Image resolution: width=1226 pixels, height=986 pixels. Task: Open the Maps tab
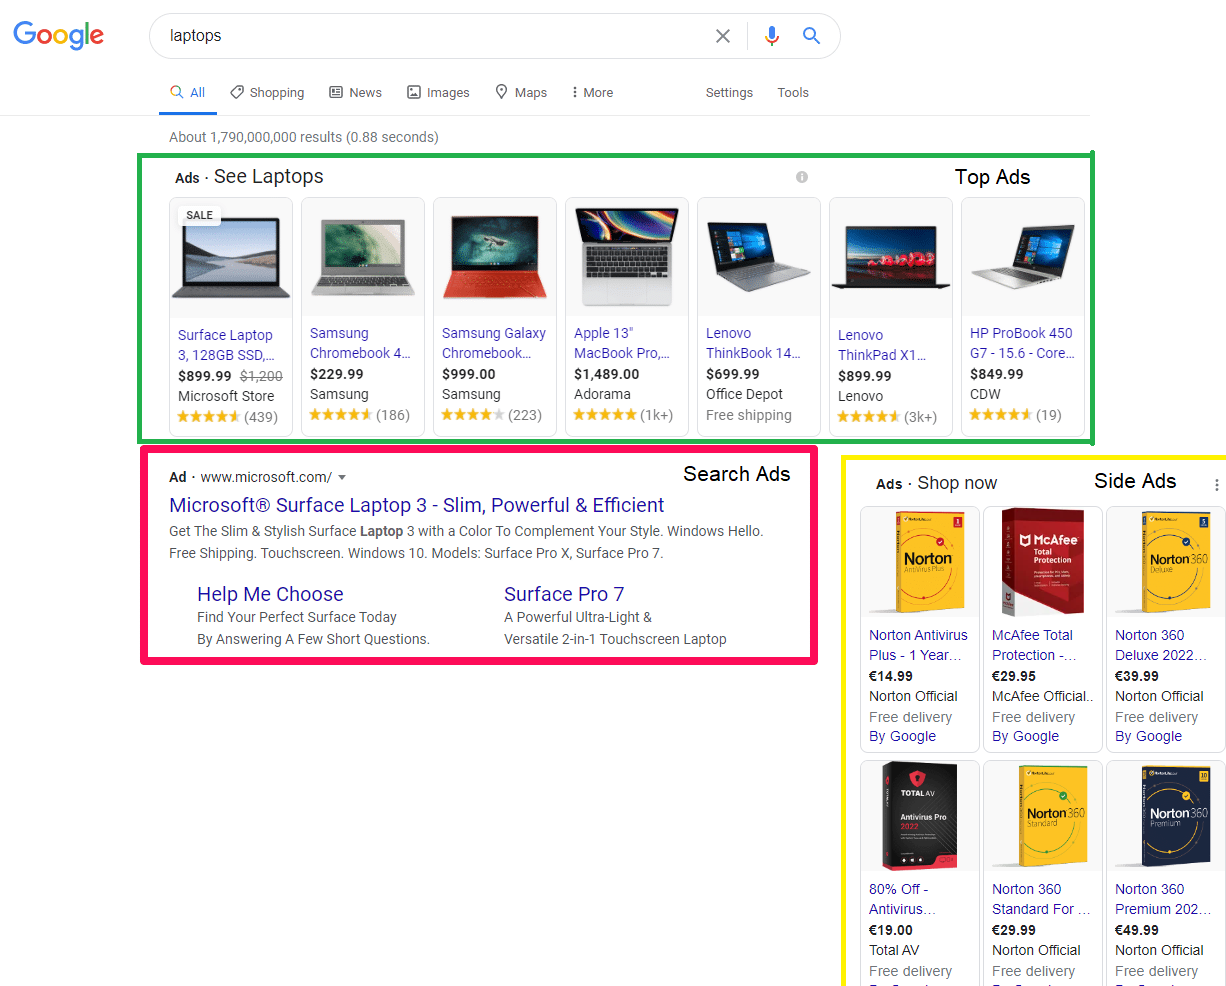coord(521,92)
